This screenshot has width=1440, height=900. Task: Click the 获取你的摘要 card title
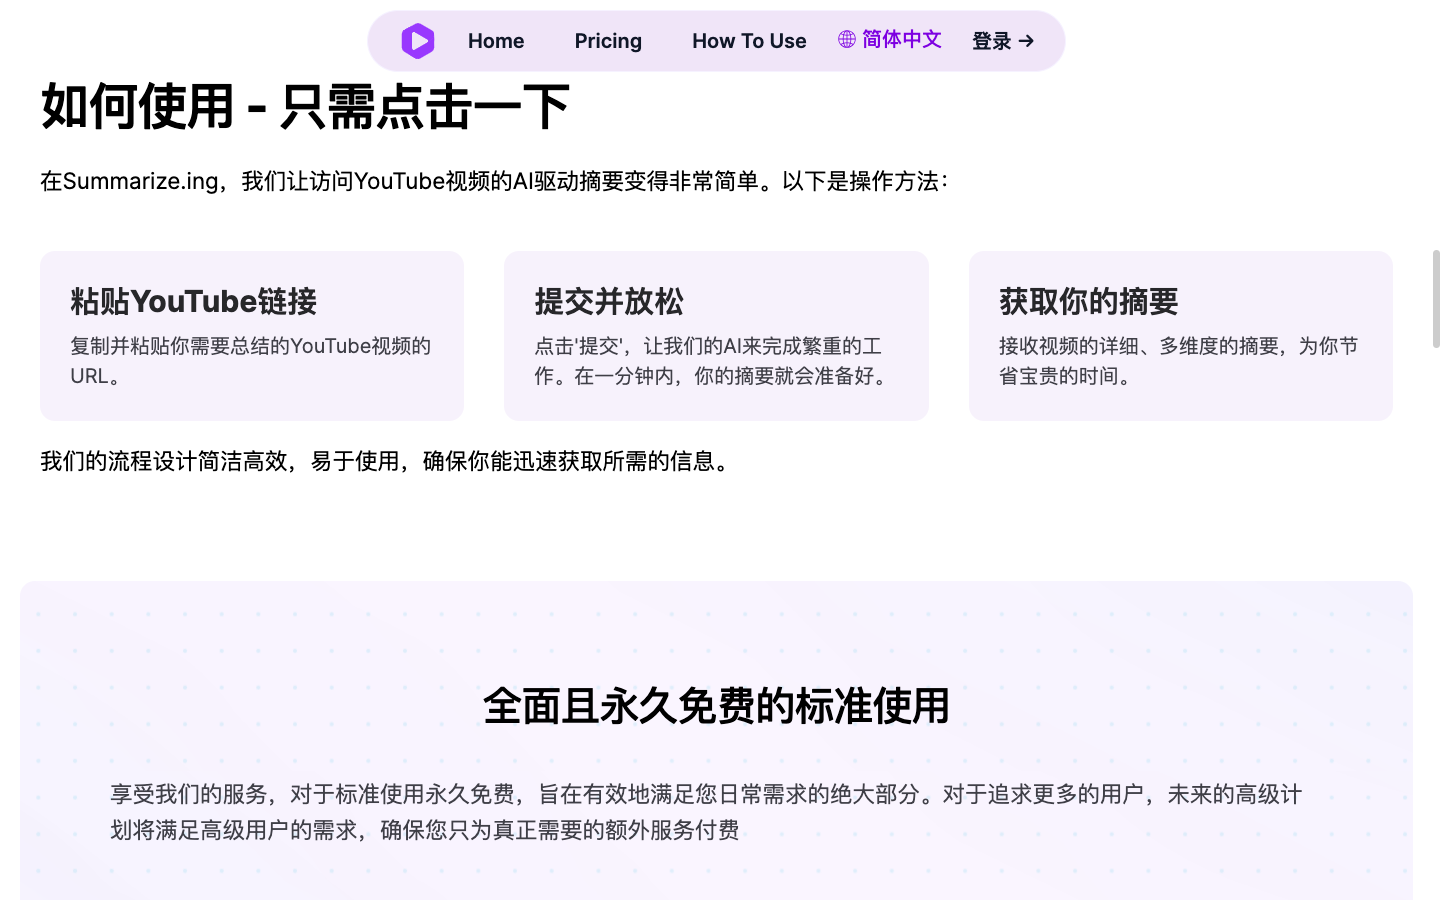pos(1088,301)
